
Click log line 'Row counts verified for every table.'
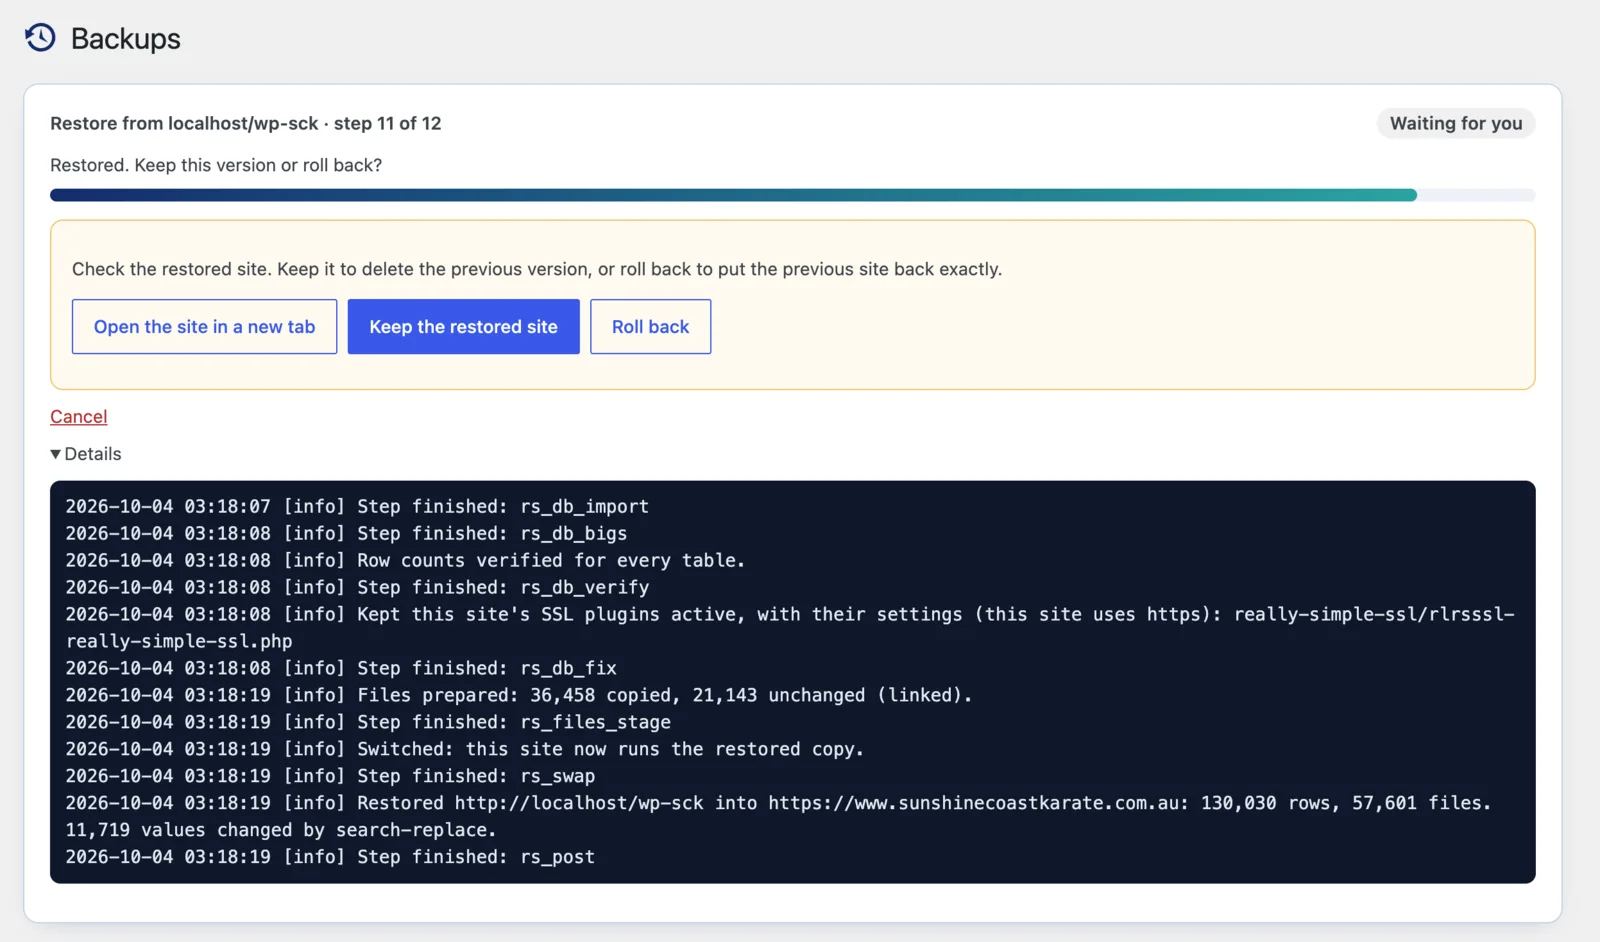tap(405, 560)
